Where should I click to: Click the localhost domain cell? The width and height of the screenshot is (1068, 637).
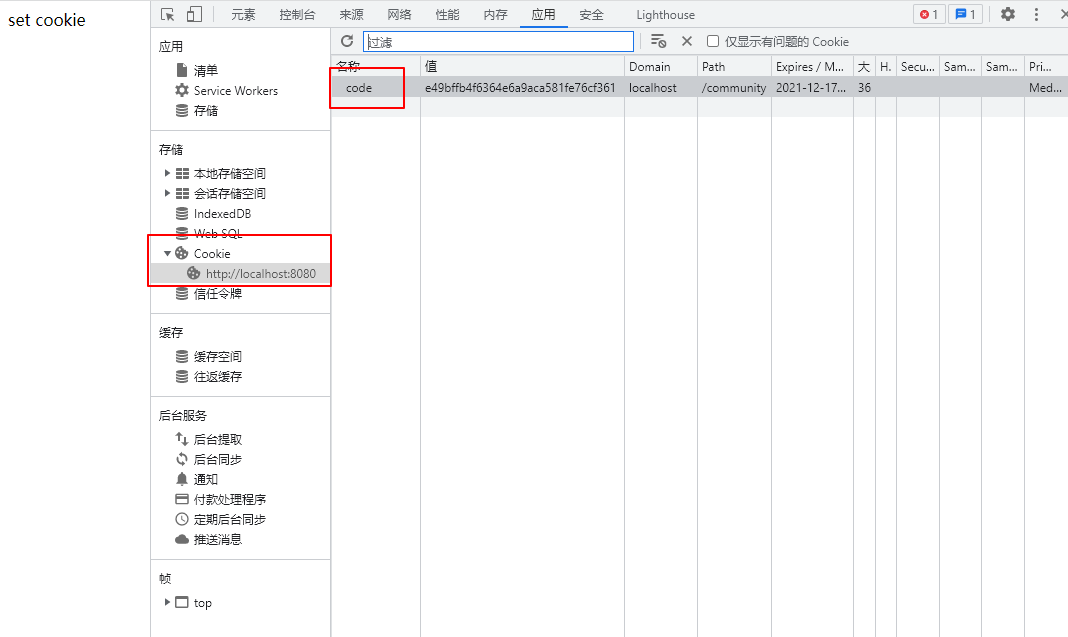(x=661, y=88)
